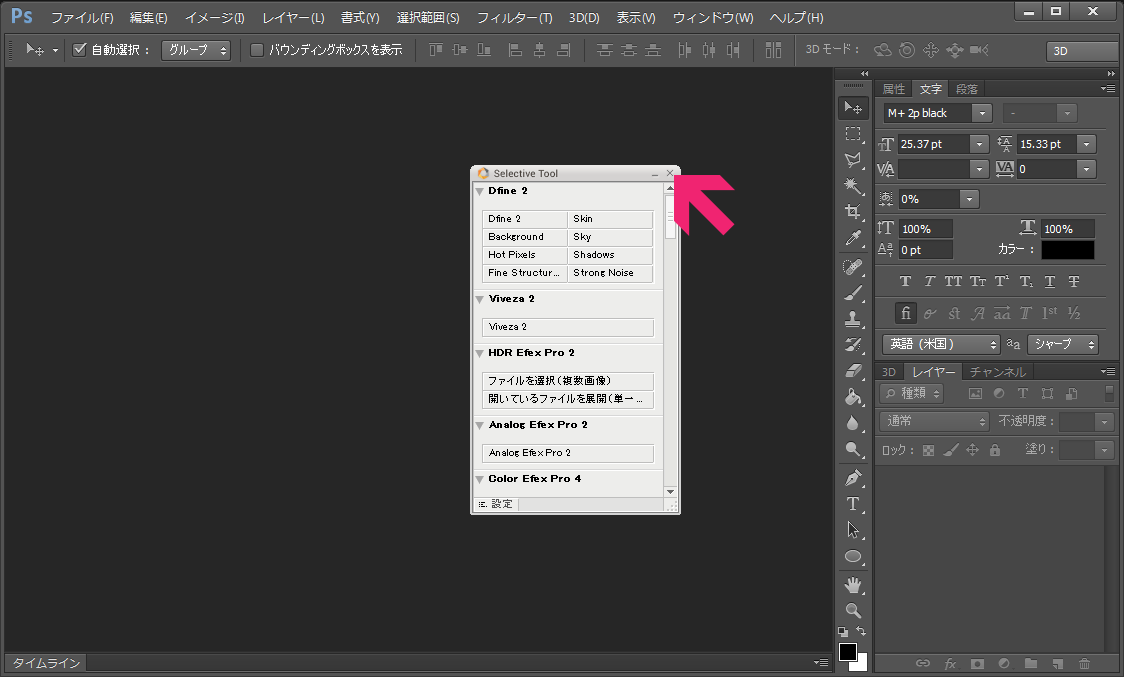Viewport: 1124px width, 677px height.
Task: Click the link layers icon
Action: [x=923, y=663]
